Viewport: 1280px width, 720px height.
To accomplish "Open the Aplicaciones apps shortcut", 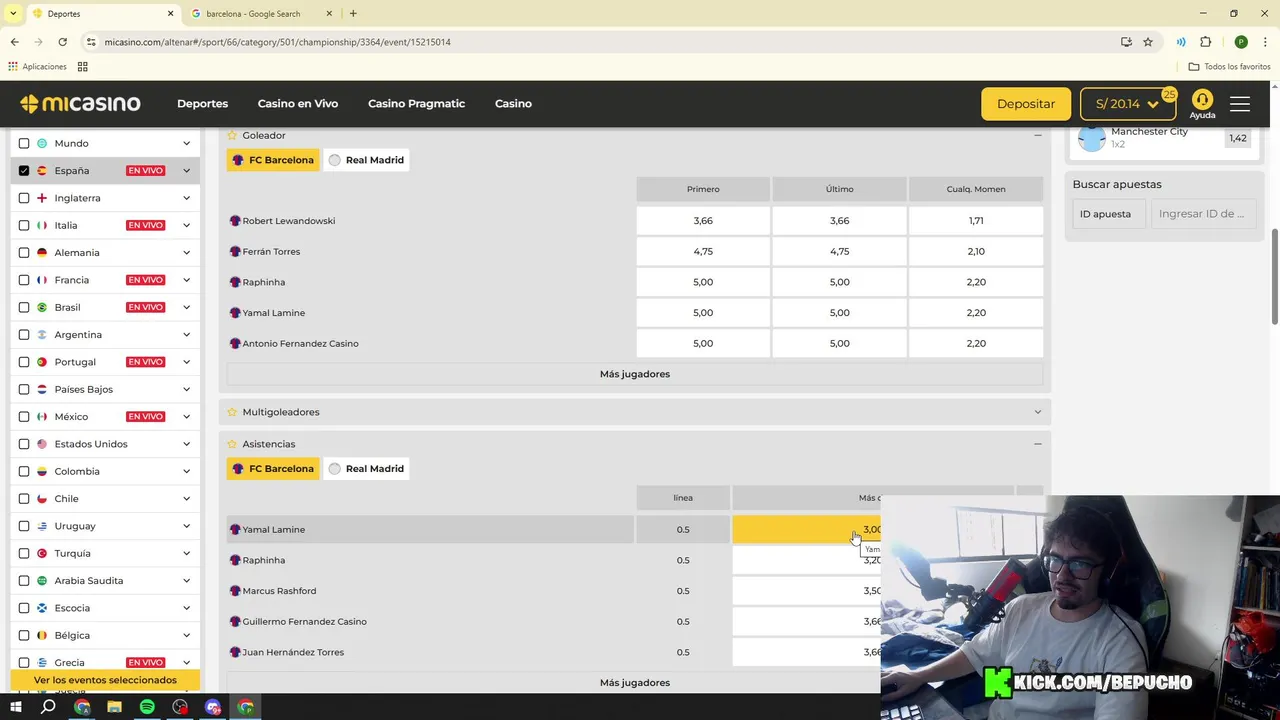I will [38, 66].
